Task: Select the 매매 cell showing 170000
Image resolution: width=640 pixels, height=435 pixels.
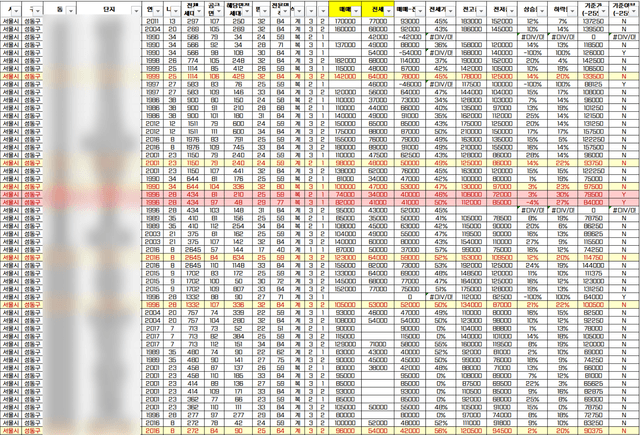Action: pyautogui.click(x=345, y=21)
